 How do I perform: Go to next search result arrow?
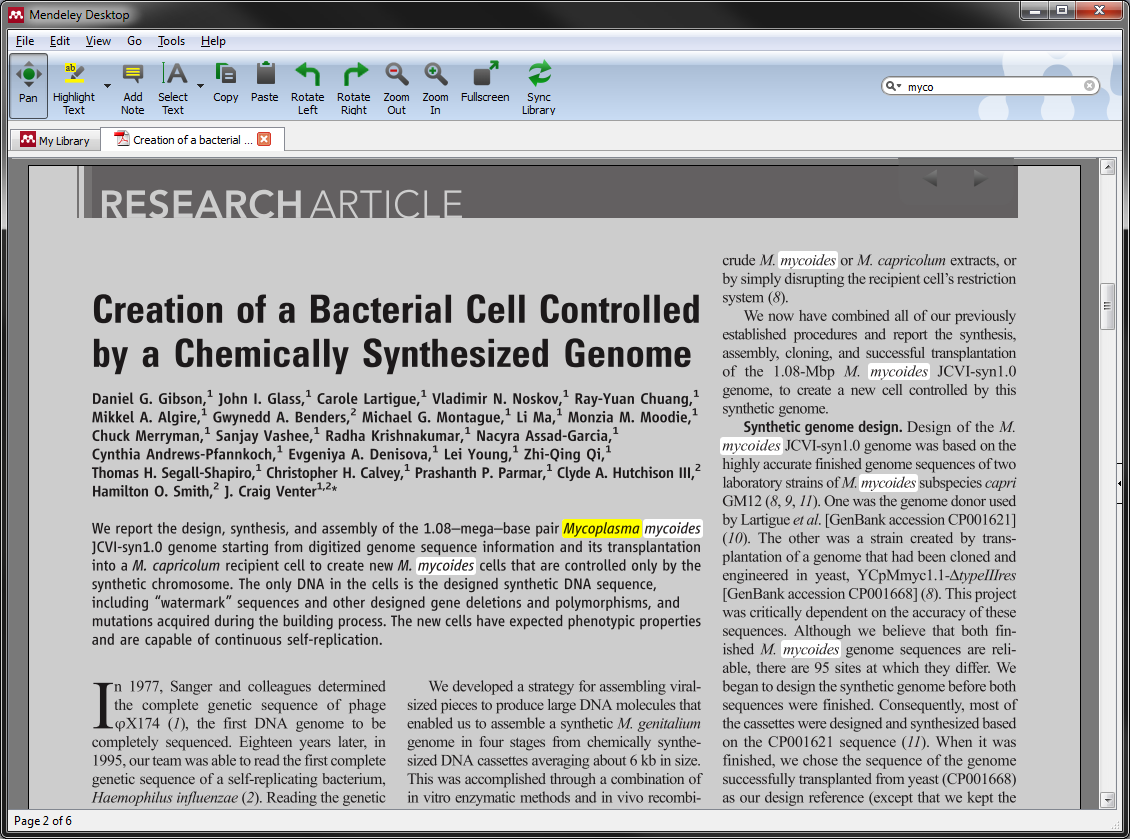point(979,178)
